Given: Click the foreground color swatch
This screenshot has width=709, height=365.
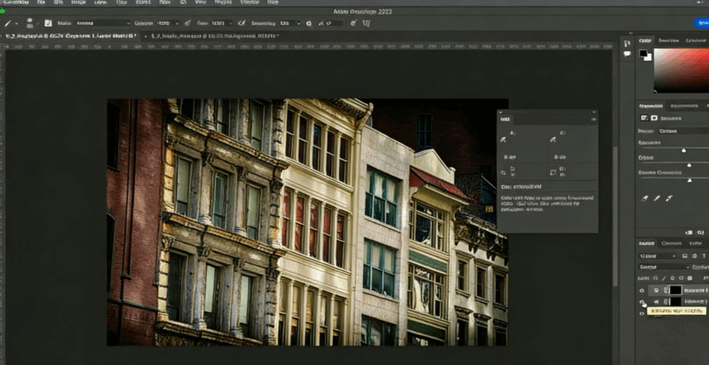Looking at the screenshot, I should (x=643, y=53).
